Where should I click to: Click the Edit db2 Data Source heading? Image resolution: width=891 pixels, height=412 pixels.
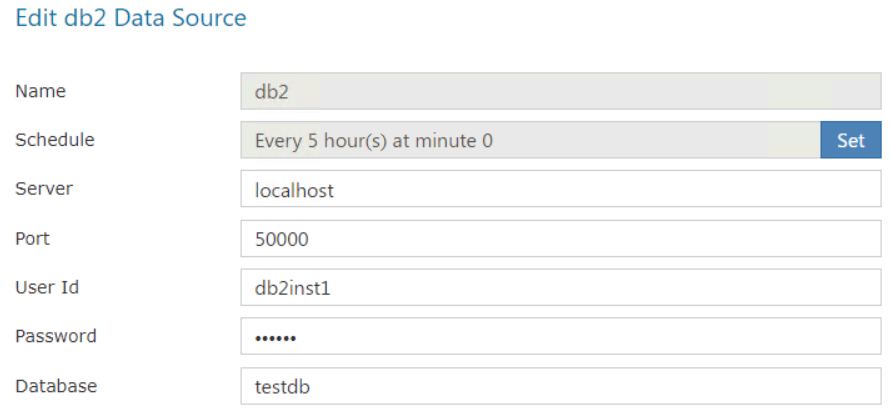(131, 18)
